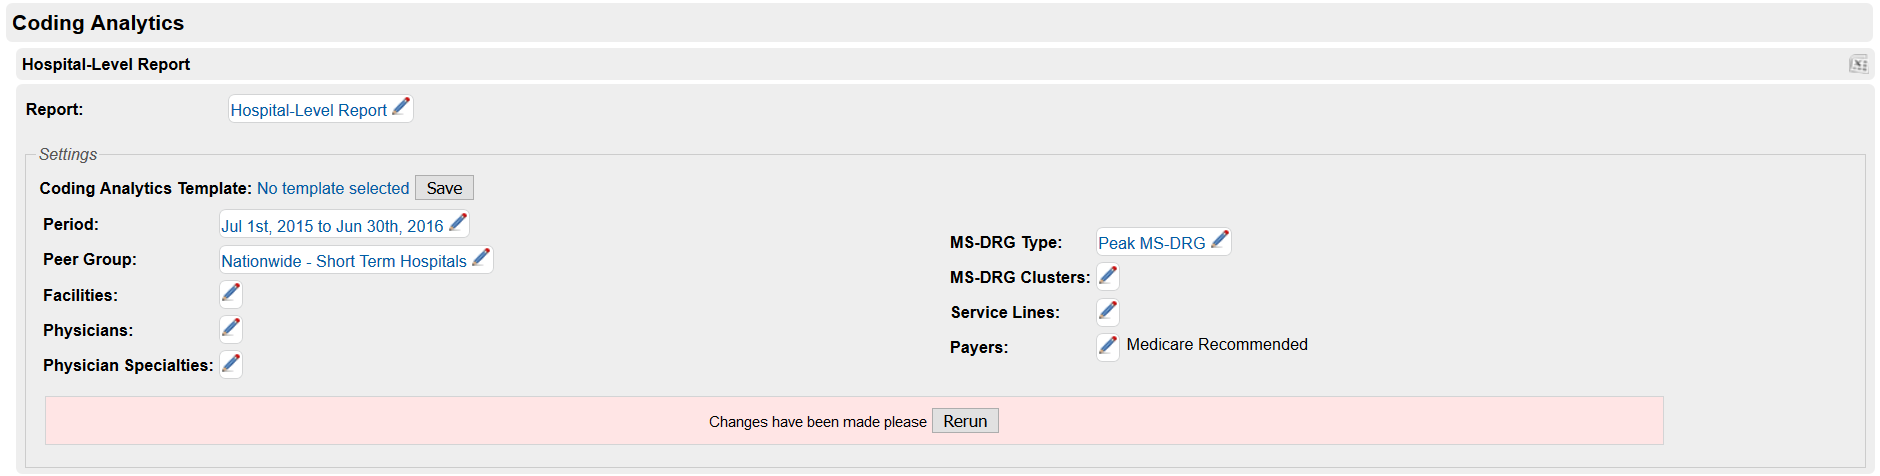Click the Jul 1st, 2015 to Jun 30th, 2016 period
Image resolution: width=1880 pixels, height=476 pixels.
332,226
